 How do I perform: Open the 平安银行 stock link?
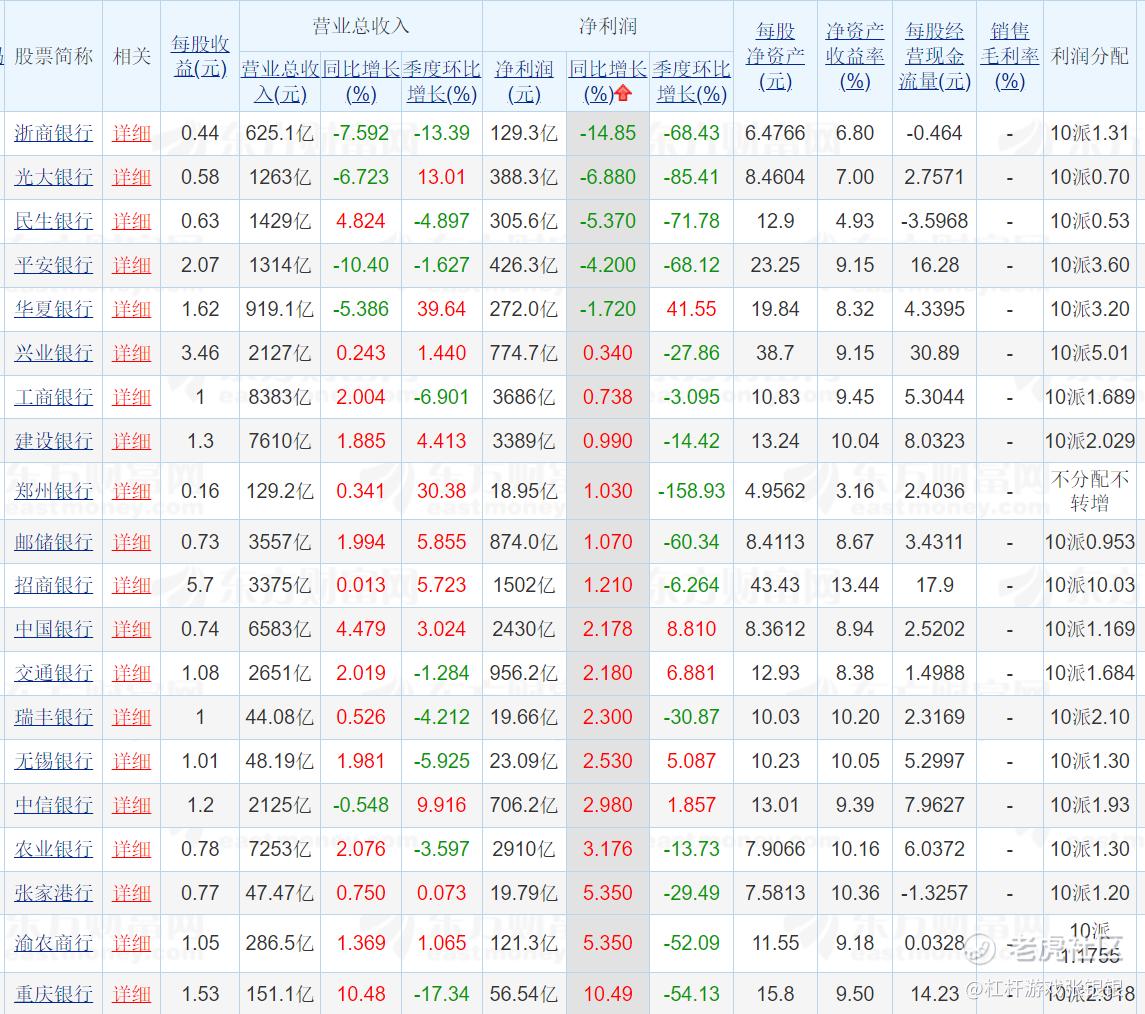(x=53, y=265)
